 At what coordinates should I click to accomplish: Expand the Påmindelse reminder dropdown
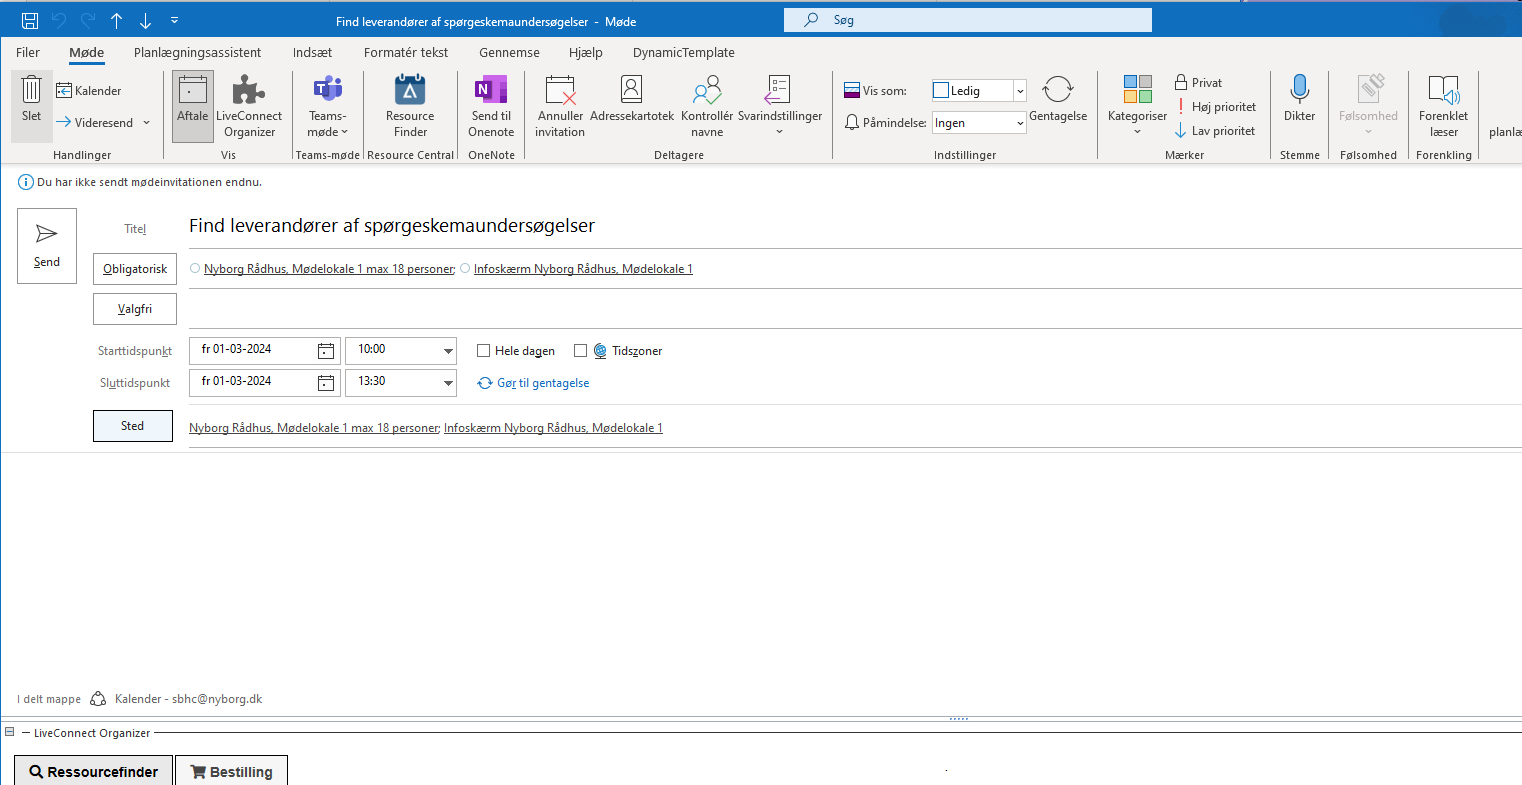tap(1019, 123)
